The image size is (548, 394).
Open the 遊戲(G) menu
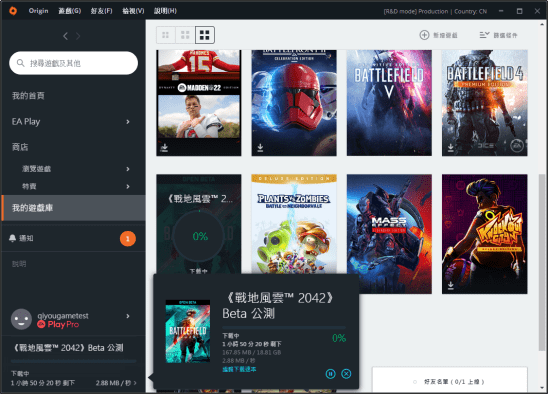pos(70,11)
